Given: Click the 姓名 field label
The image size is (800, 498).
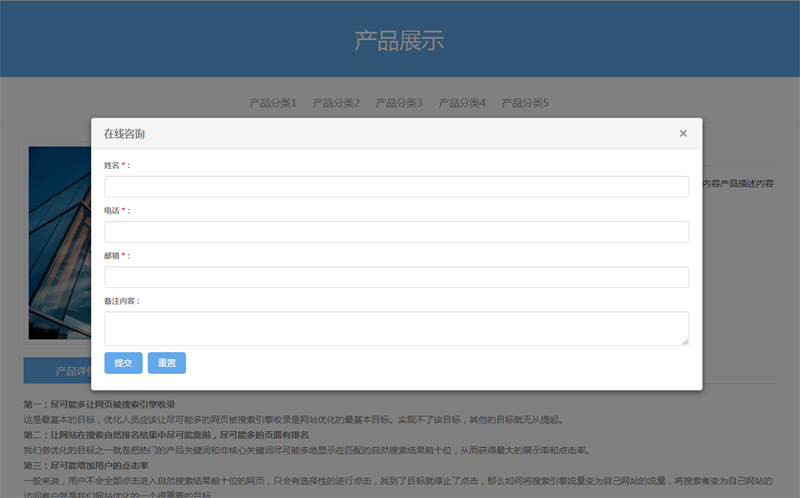Looking at the screenshot, I should point(112,165).
